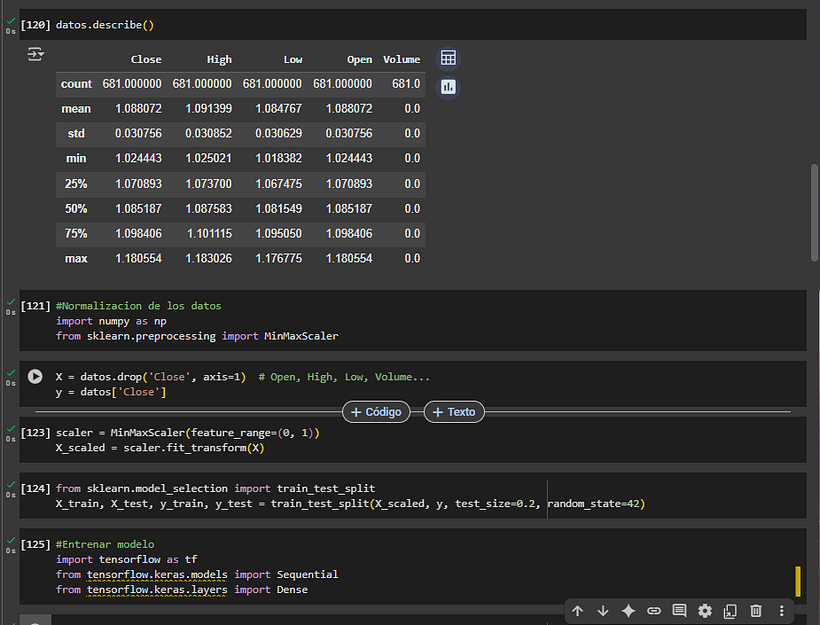Click the X_scaled = scaler.fit_transform(X) line
Screen dimensions: 820x625
[160, 448]
